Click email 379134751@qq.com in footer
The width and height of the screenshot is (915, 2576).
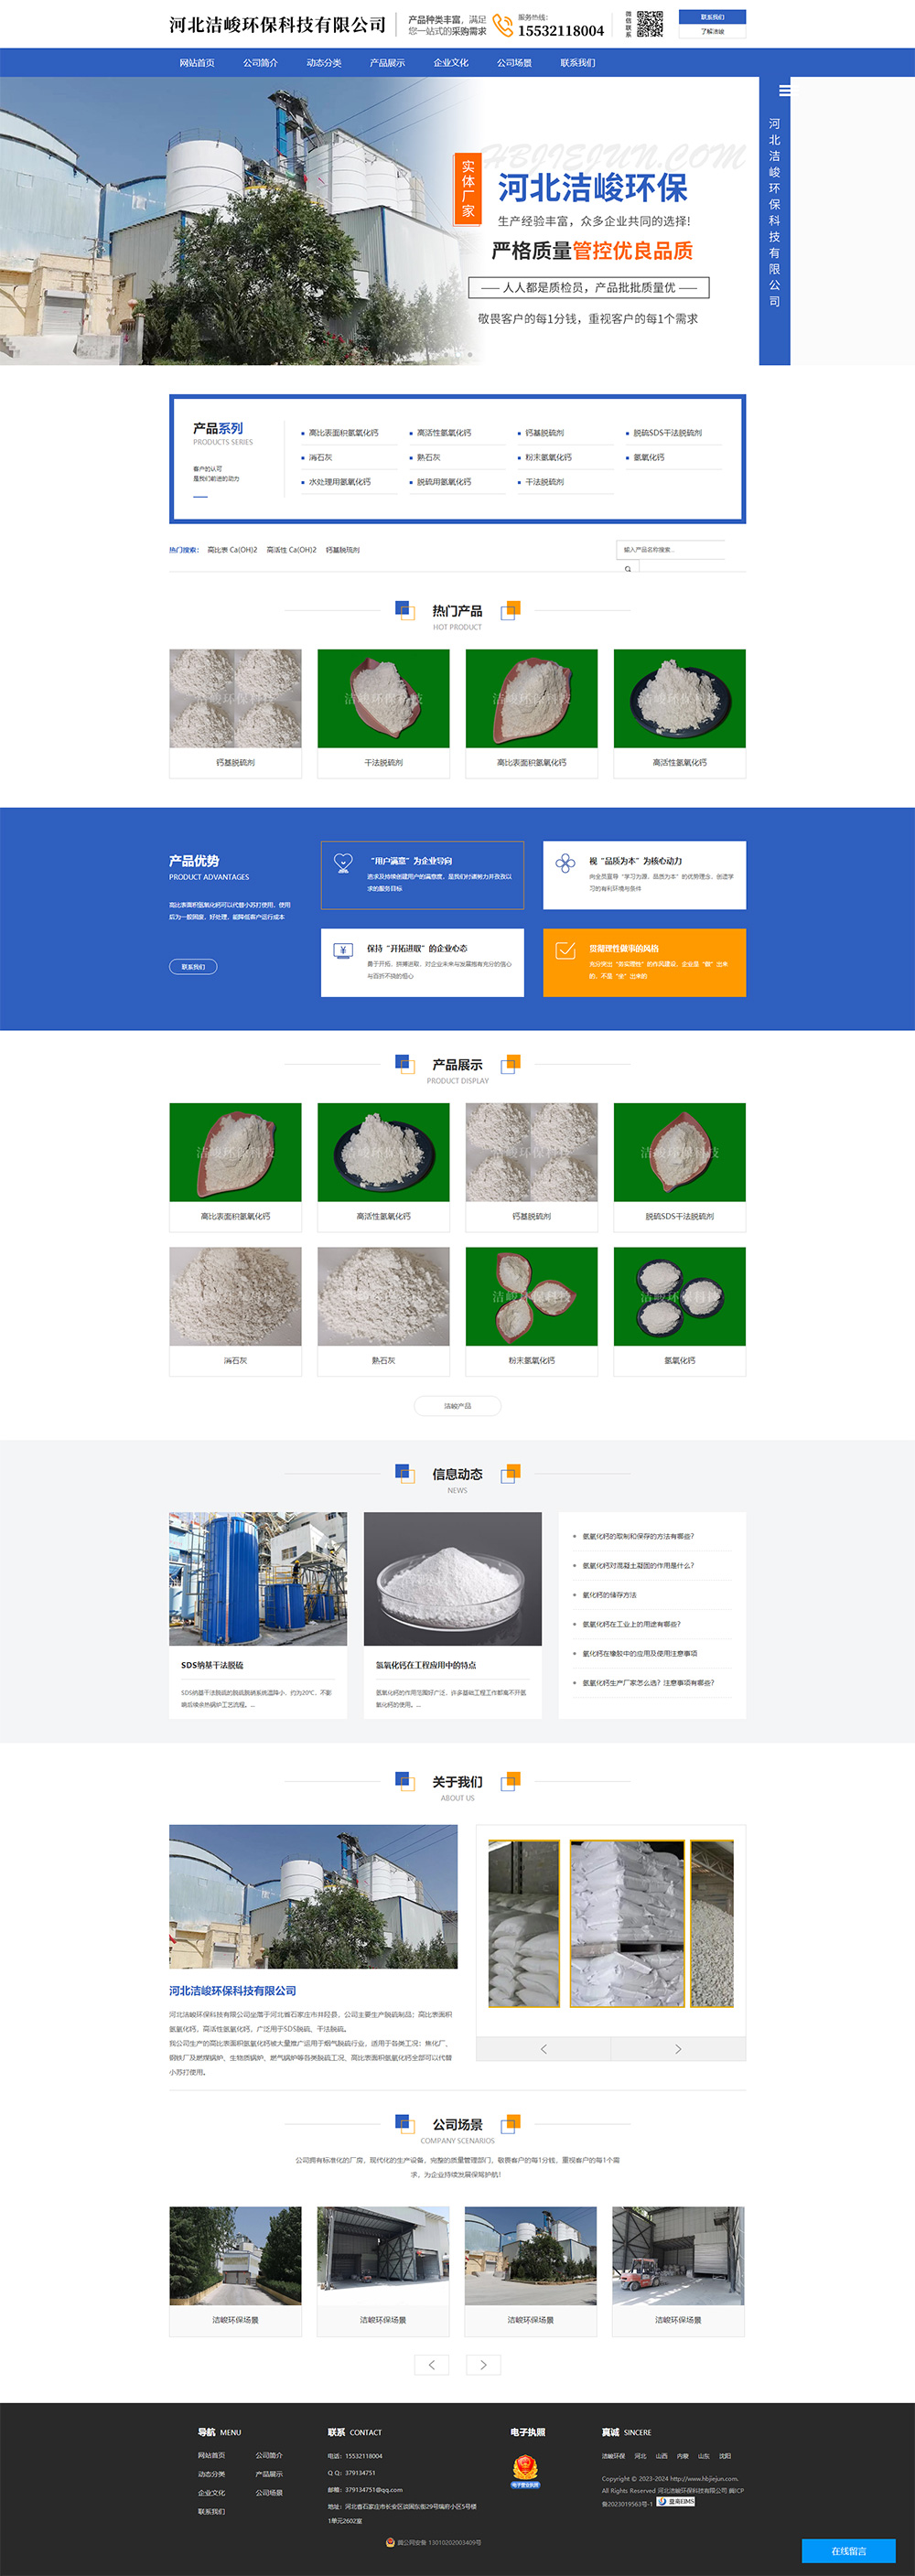pos(374,2490)
